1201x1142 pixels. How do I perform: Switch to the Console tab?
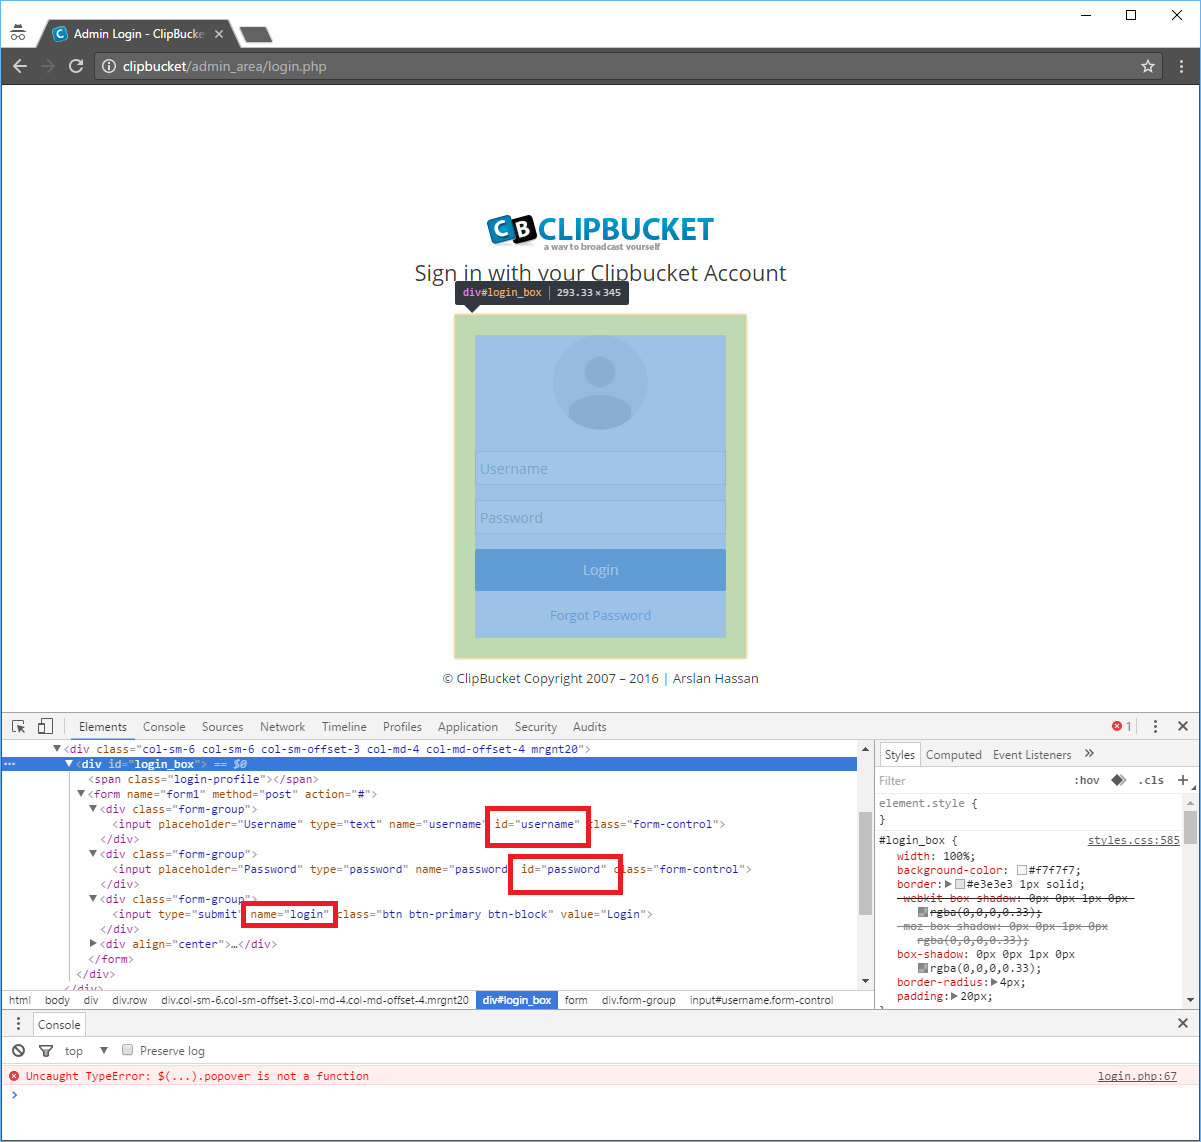point(164,727)
